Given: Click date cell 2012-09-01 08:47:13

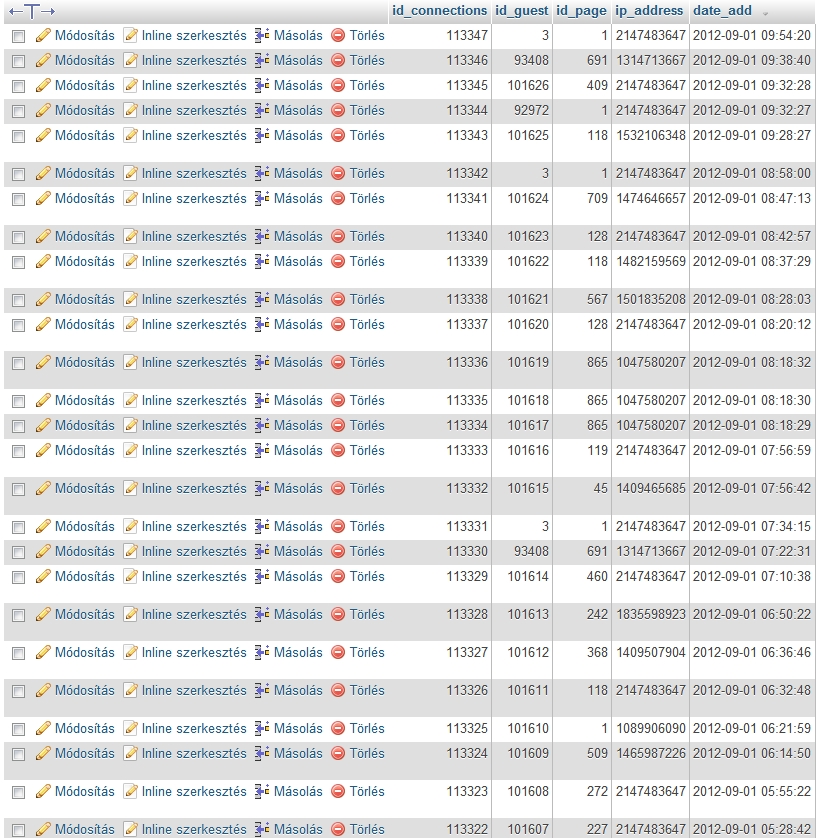Looking at the screenshot, I should pyautogui.click(x=752, y=199).
